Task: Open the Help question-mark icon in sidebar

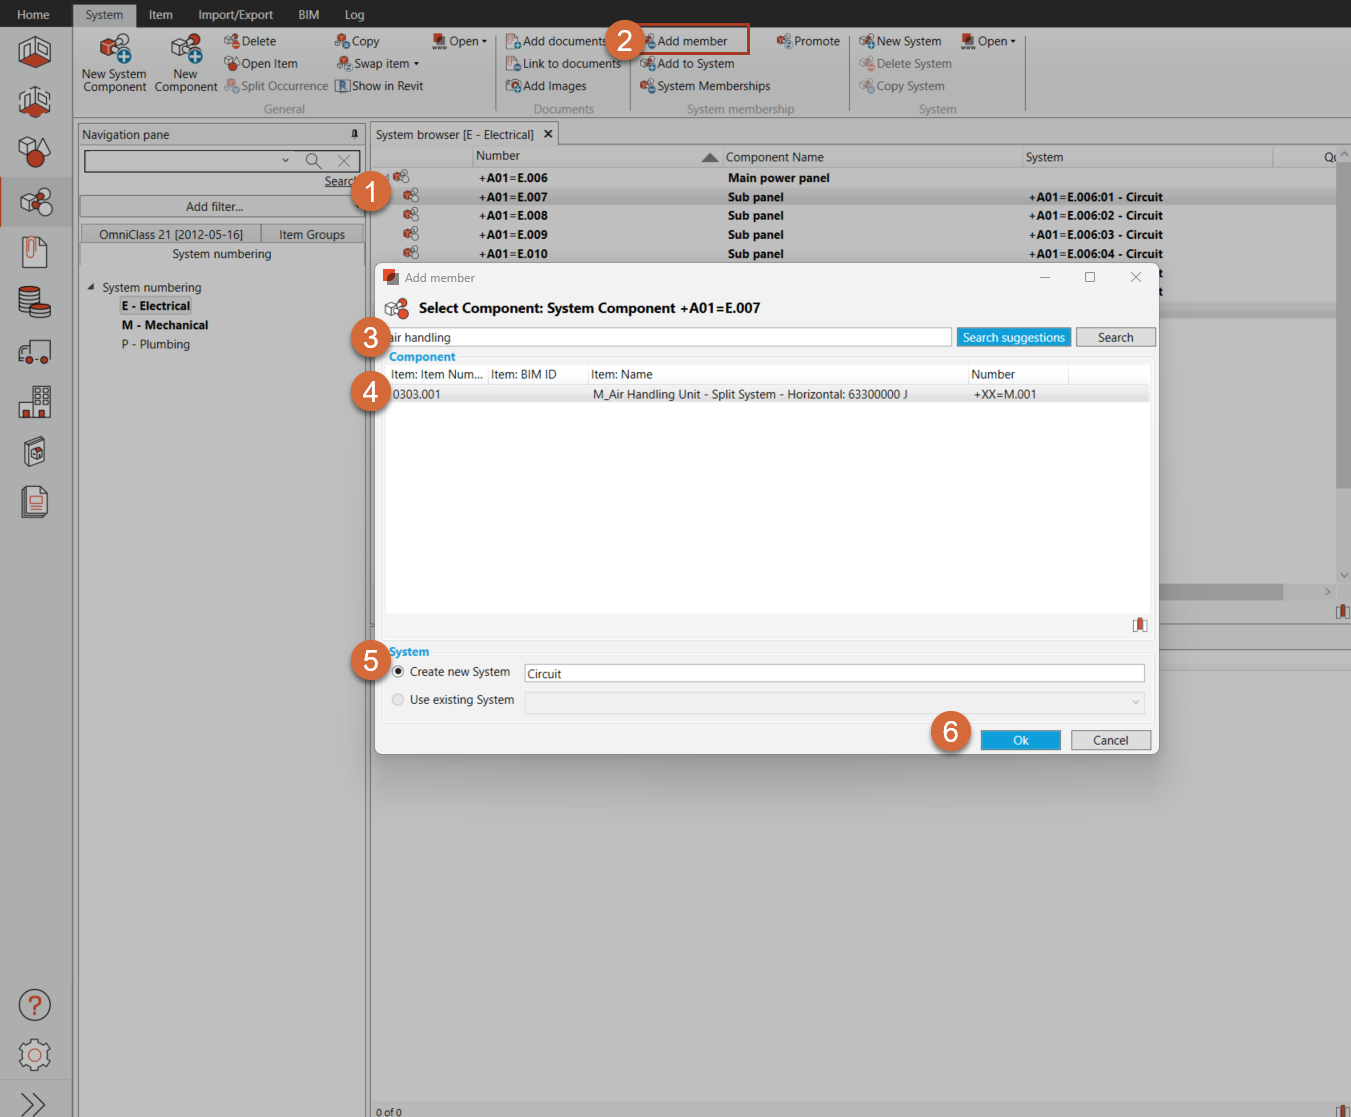Action: click(x=35, y=1005)
